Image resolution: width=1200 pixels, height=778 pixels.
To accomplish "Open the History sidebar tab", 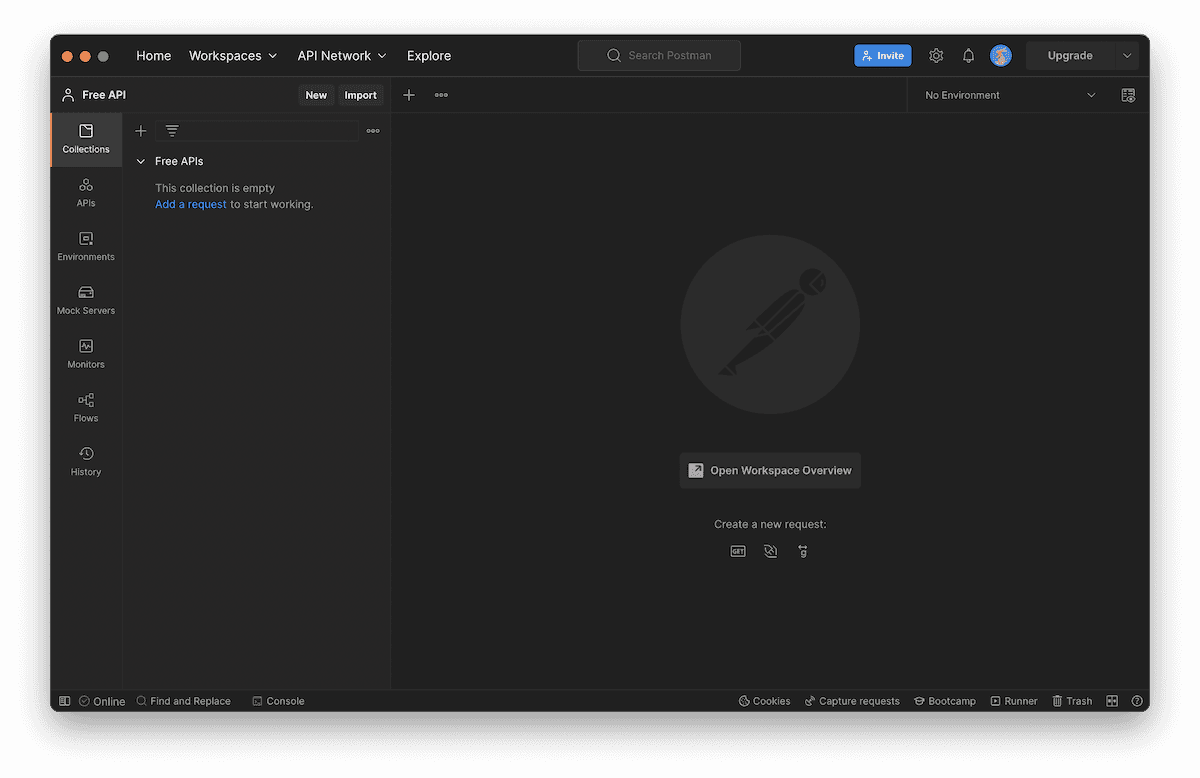I will coord(86,462).
